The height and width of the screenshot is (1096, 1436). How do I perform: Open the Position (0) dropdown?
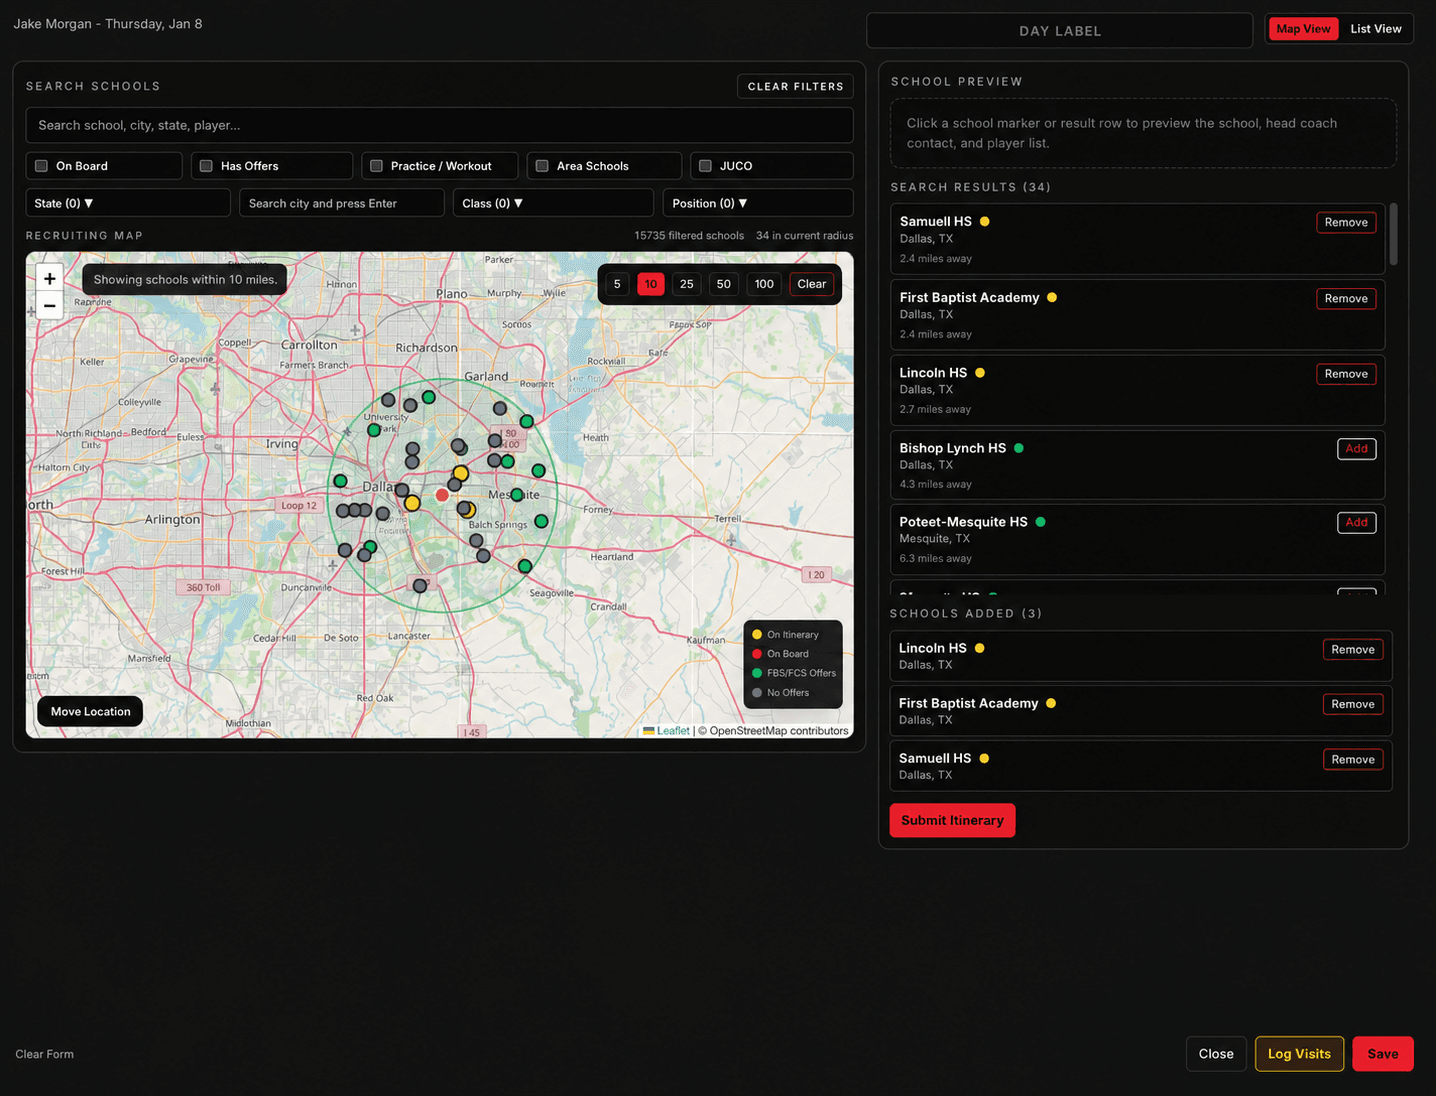pos(758,203)
